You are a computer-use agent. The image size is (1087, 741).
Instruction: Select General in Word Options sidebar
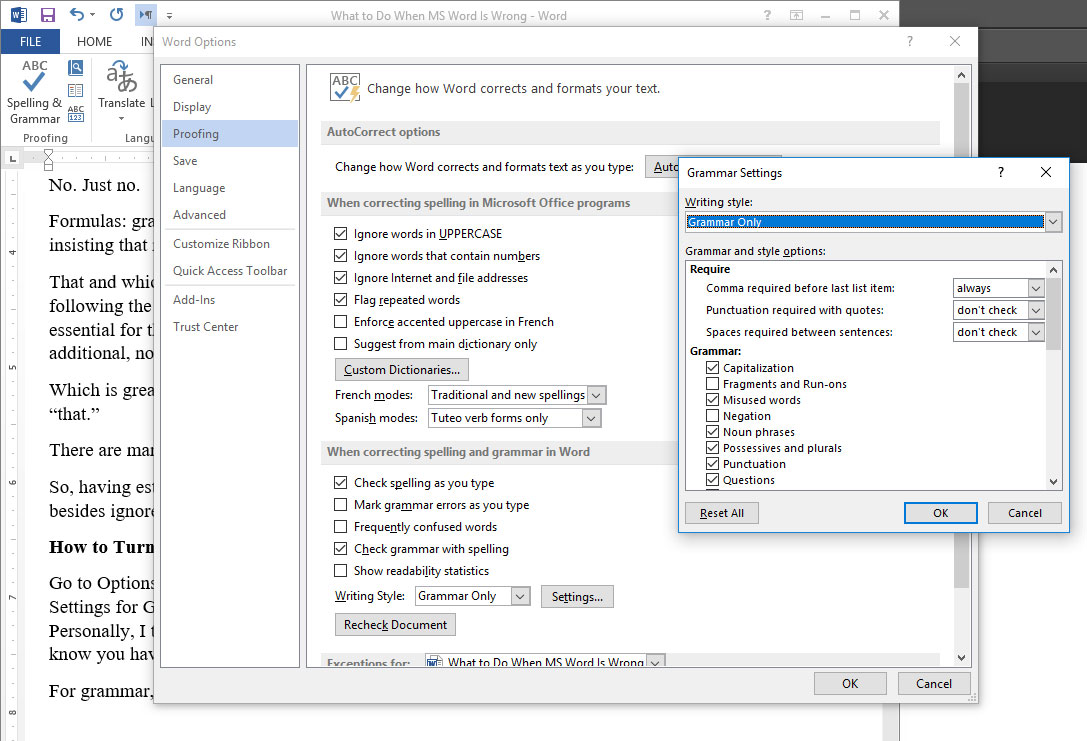coord(230,80)
